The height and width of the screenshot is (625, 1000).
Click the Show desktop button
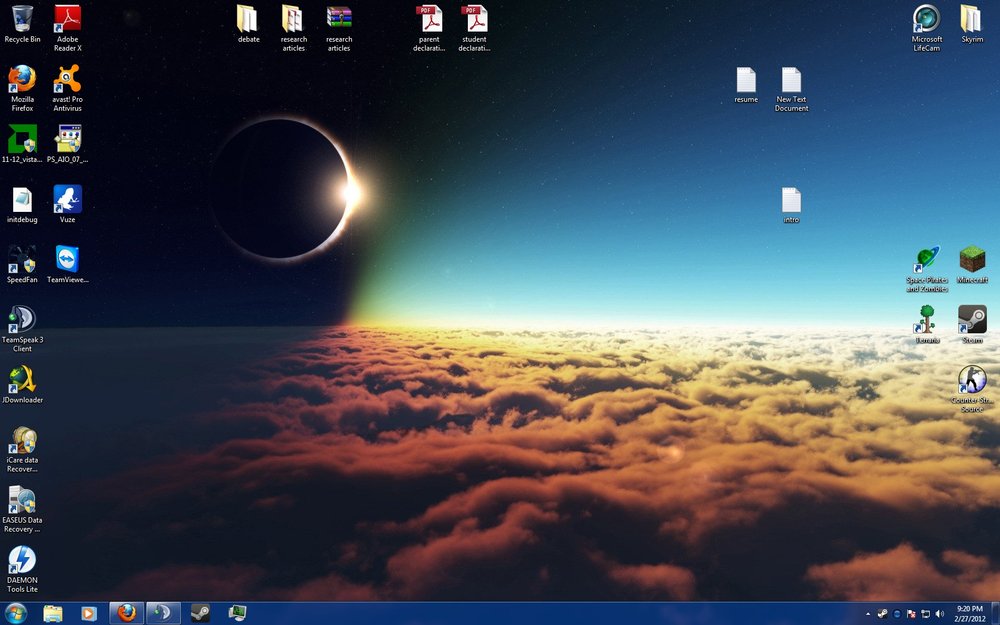[996, 614]
